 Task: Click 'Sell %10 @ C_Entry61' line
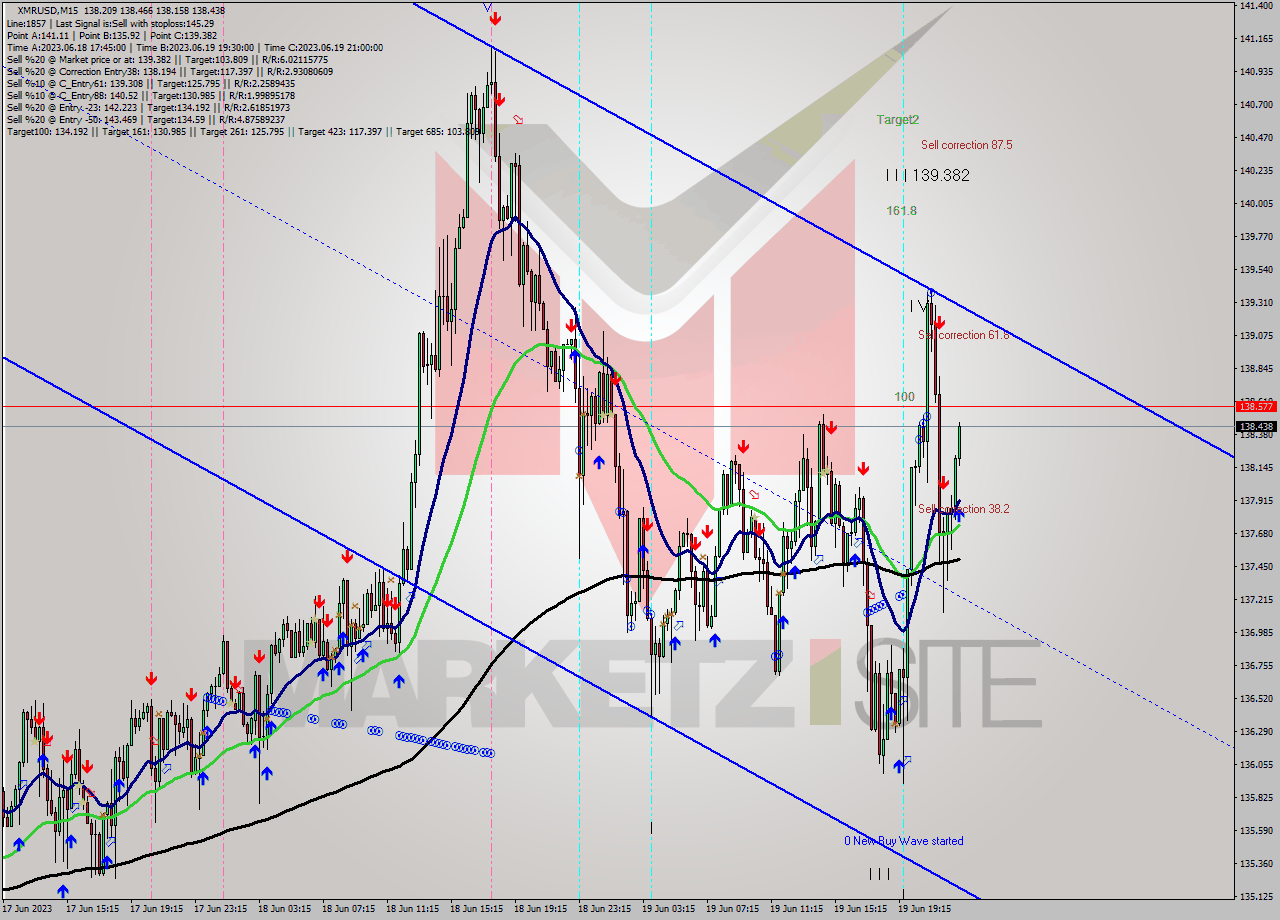pyautogui.click(x=150, y=84)
